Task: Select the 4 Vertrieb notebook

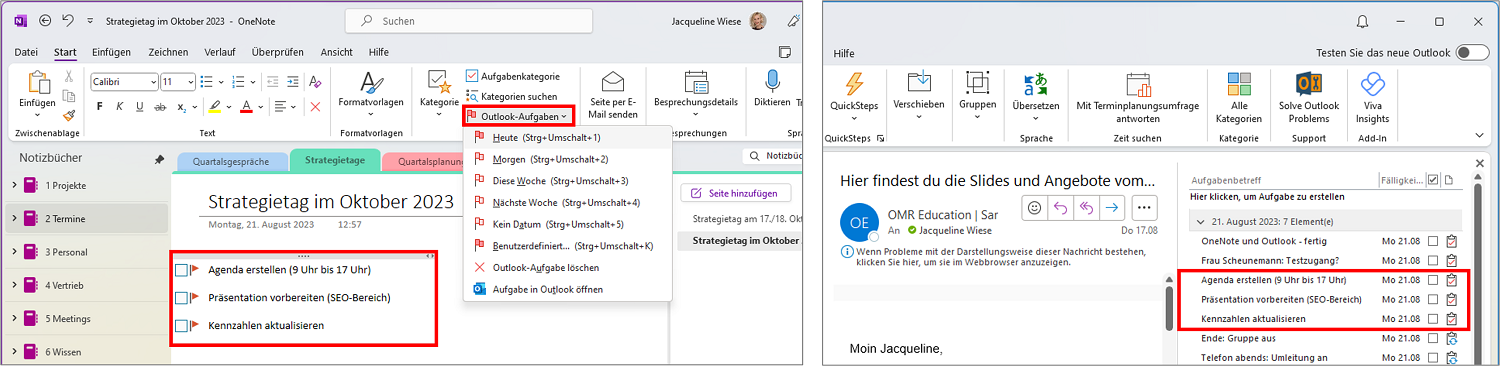Action: pyautogui.click(x=85, y=285)
